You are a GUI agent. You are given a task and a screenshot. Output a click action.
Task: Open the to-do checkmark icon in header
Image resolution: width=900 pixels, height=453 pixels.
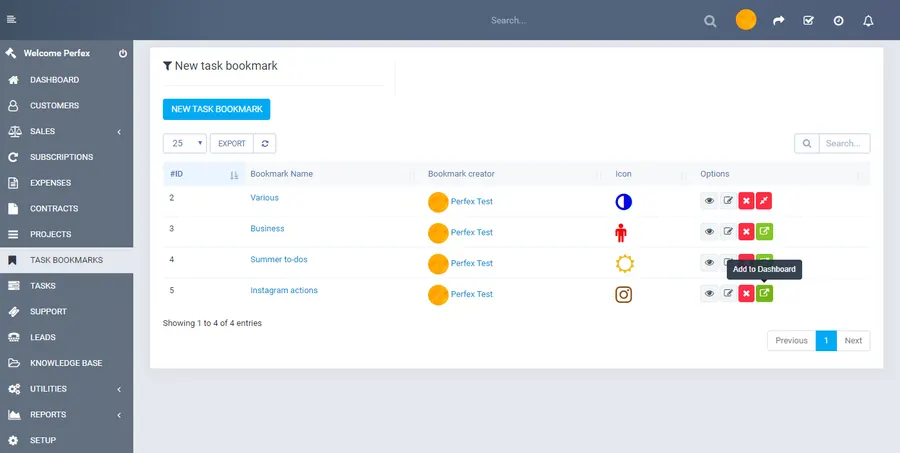[x=808, y=21]
